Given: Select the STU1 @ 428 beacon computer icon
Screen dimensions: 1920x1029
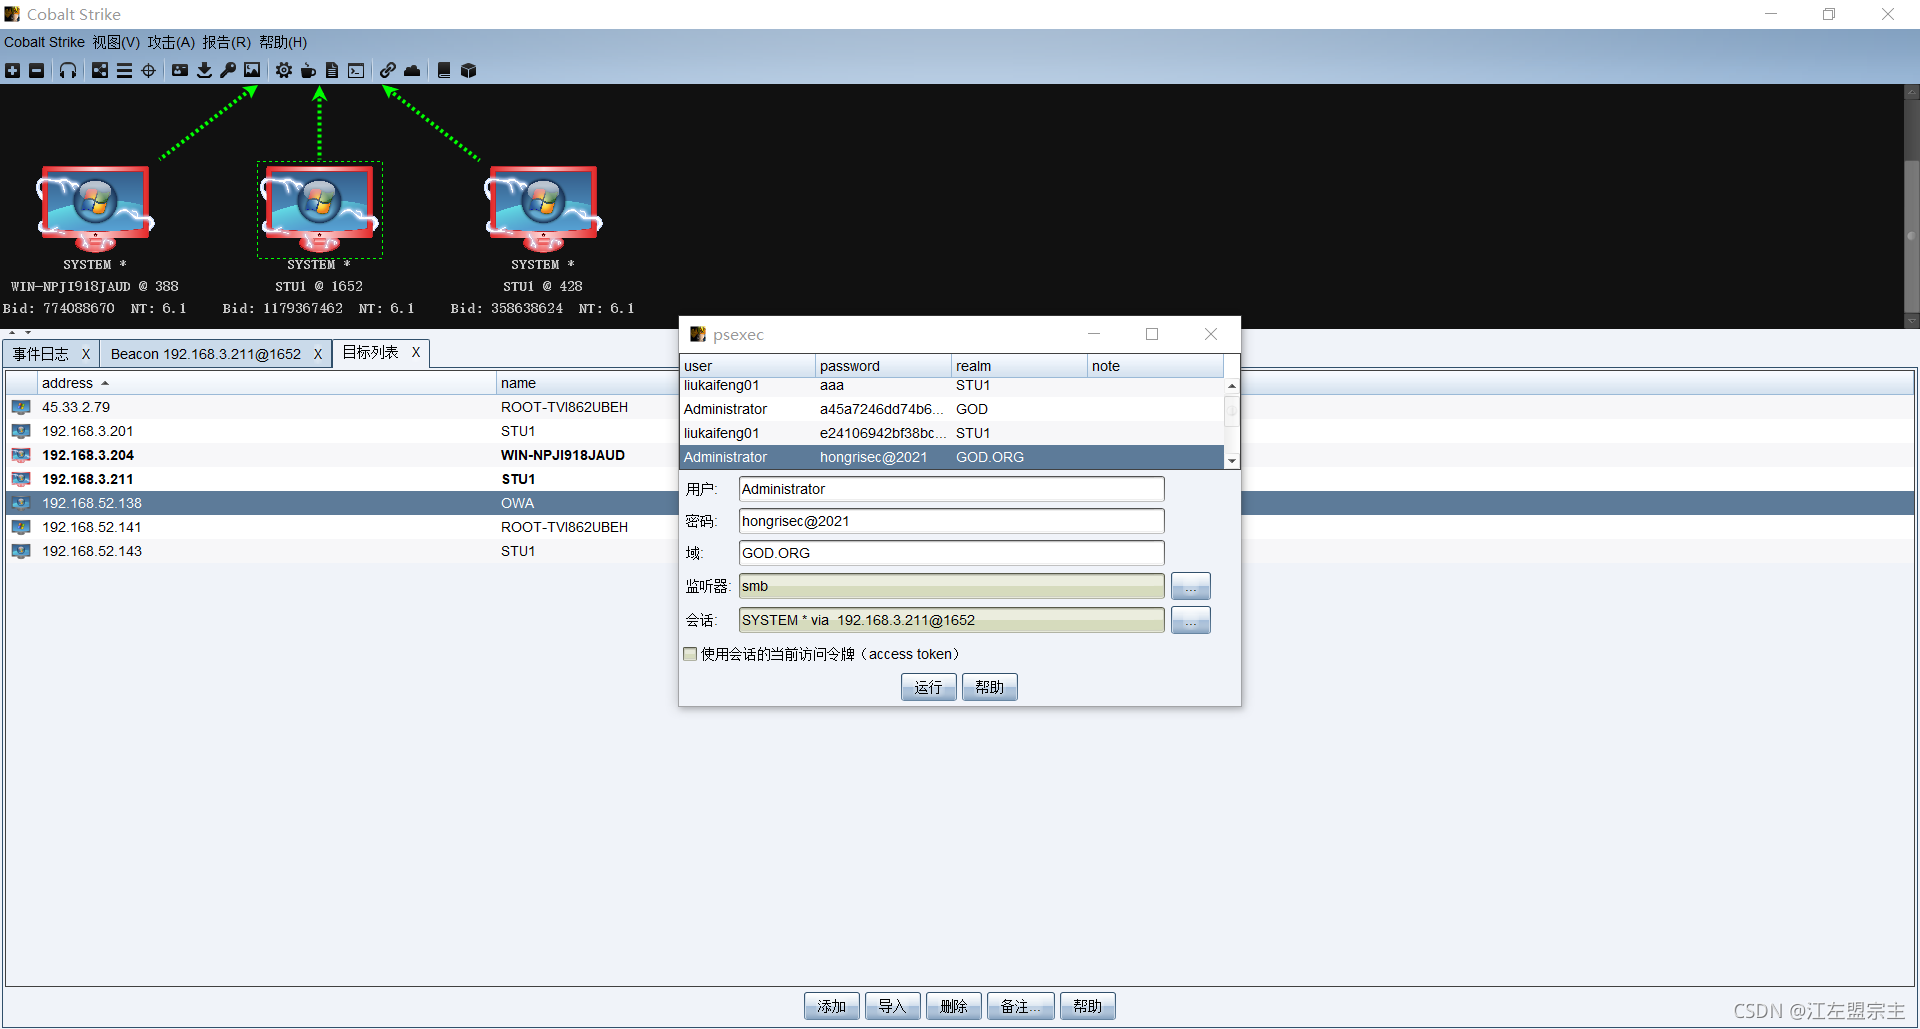Looking at the screenshot, I should pos(543,208).
